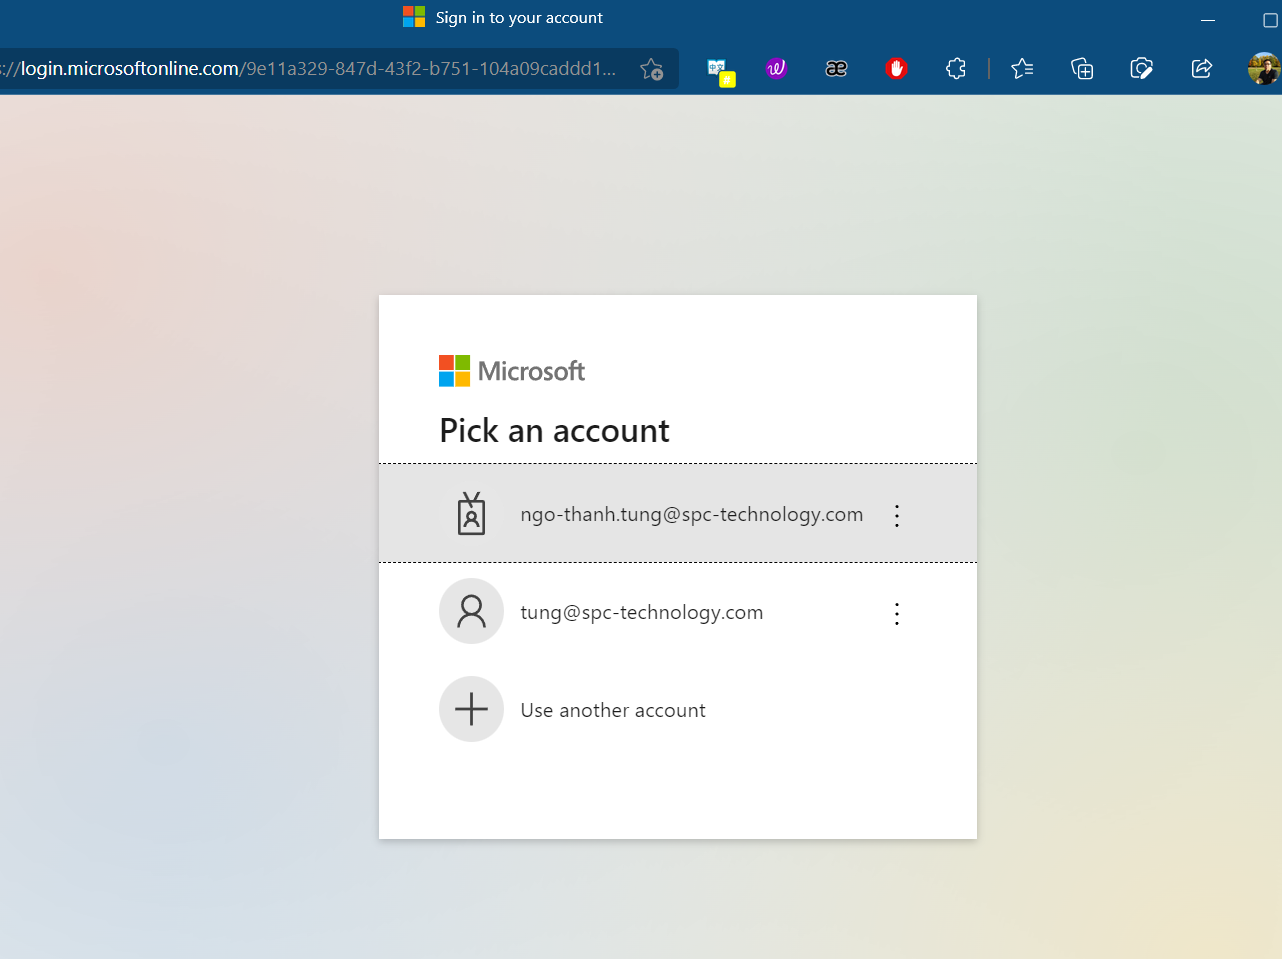The image size is (1282, 959).
Task: Click the 'Pick an account' heading
Action: [555, 430]
